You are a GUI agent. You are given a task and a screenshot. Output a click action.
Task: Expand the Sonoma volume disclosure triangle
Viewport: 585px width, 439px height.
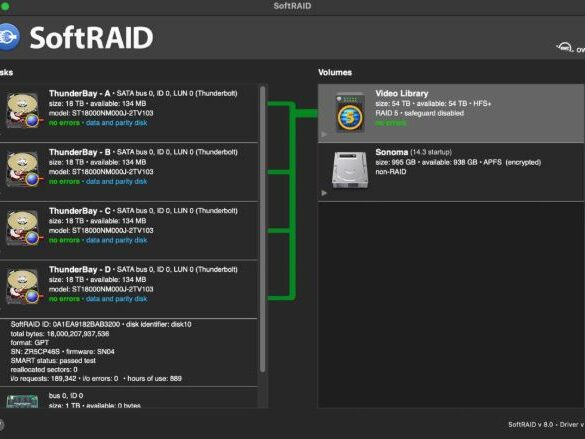pyautogui.click(x=324, y=193)
